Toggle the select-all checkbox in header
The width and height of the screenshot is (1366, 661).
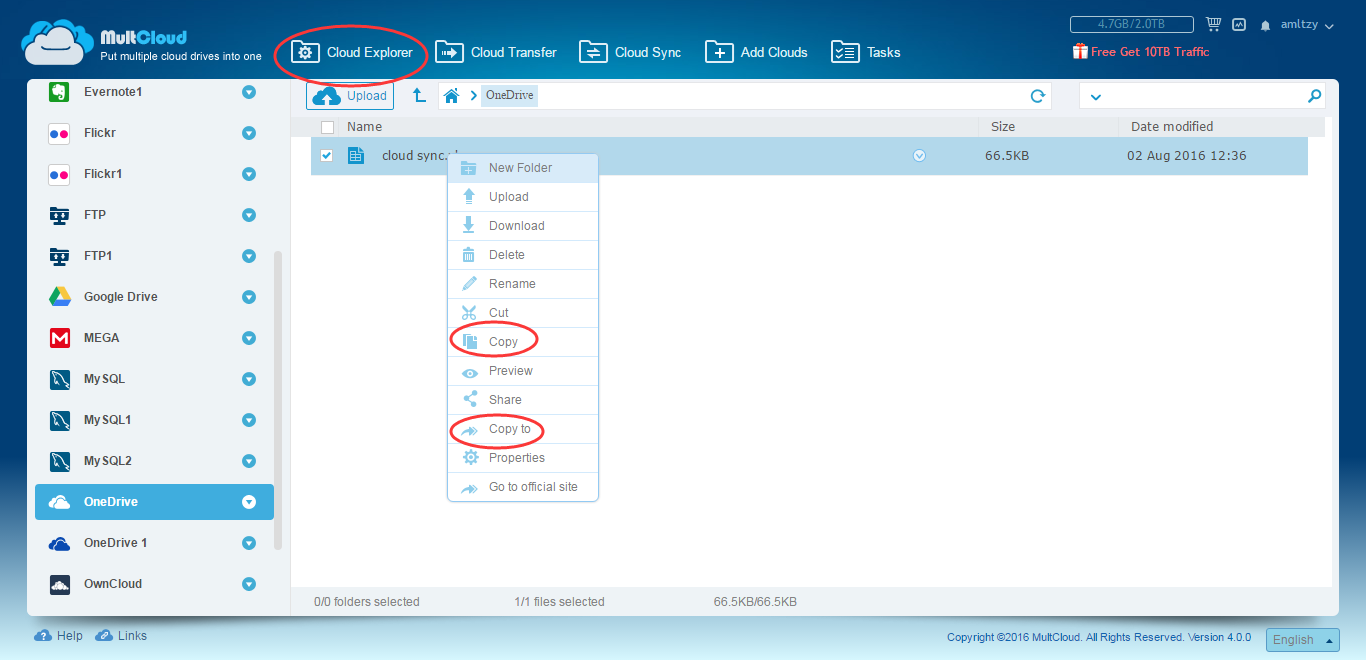327,127
